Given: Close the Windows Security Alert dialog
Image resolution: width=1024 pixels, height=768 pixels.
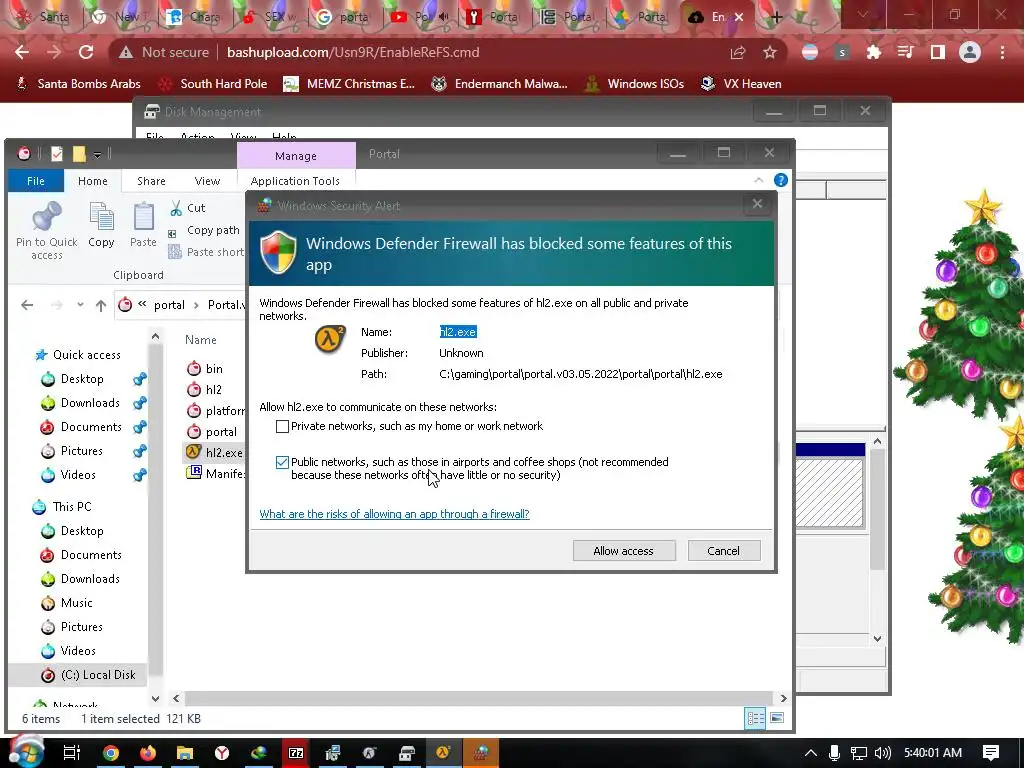Looking at the screenshot, I should [x=758, y=204].
